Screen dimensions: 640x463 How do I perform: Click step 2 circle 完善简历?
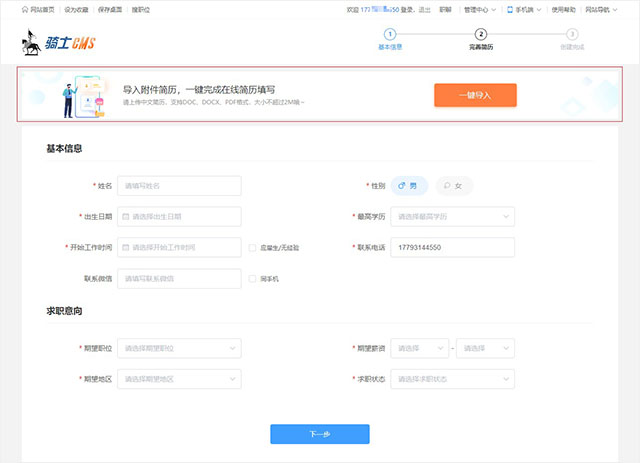click(481, 34)
